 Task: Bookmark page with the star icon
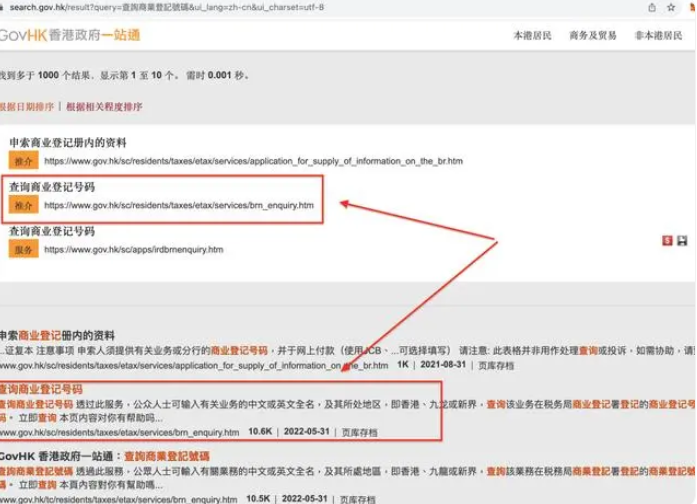coord(671,7)
